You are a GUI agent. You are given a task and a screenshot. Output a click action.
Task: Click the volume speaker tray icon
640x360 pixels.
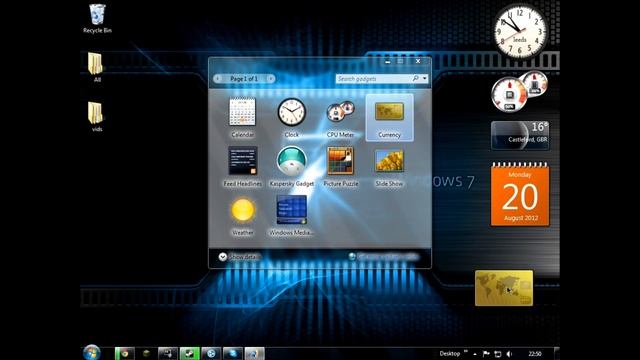(x=509, y=354)
